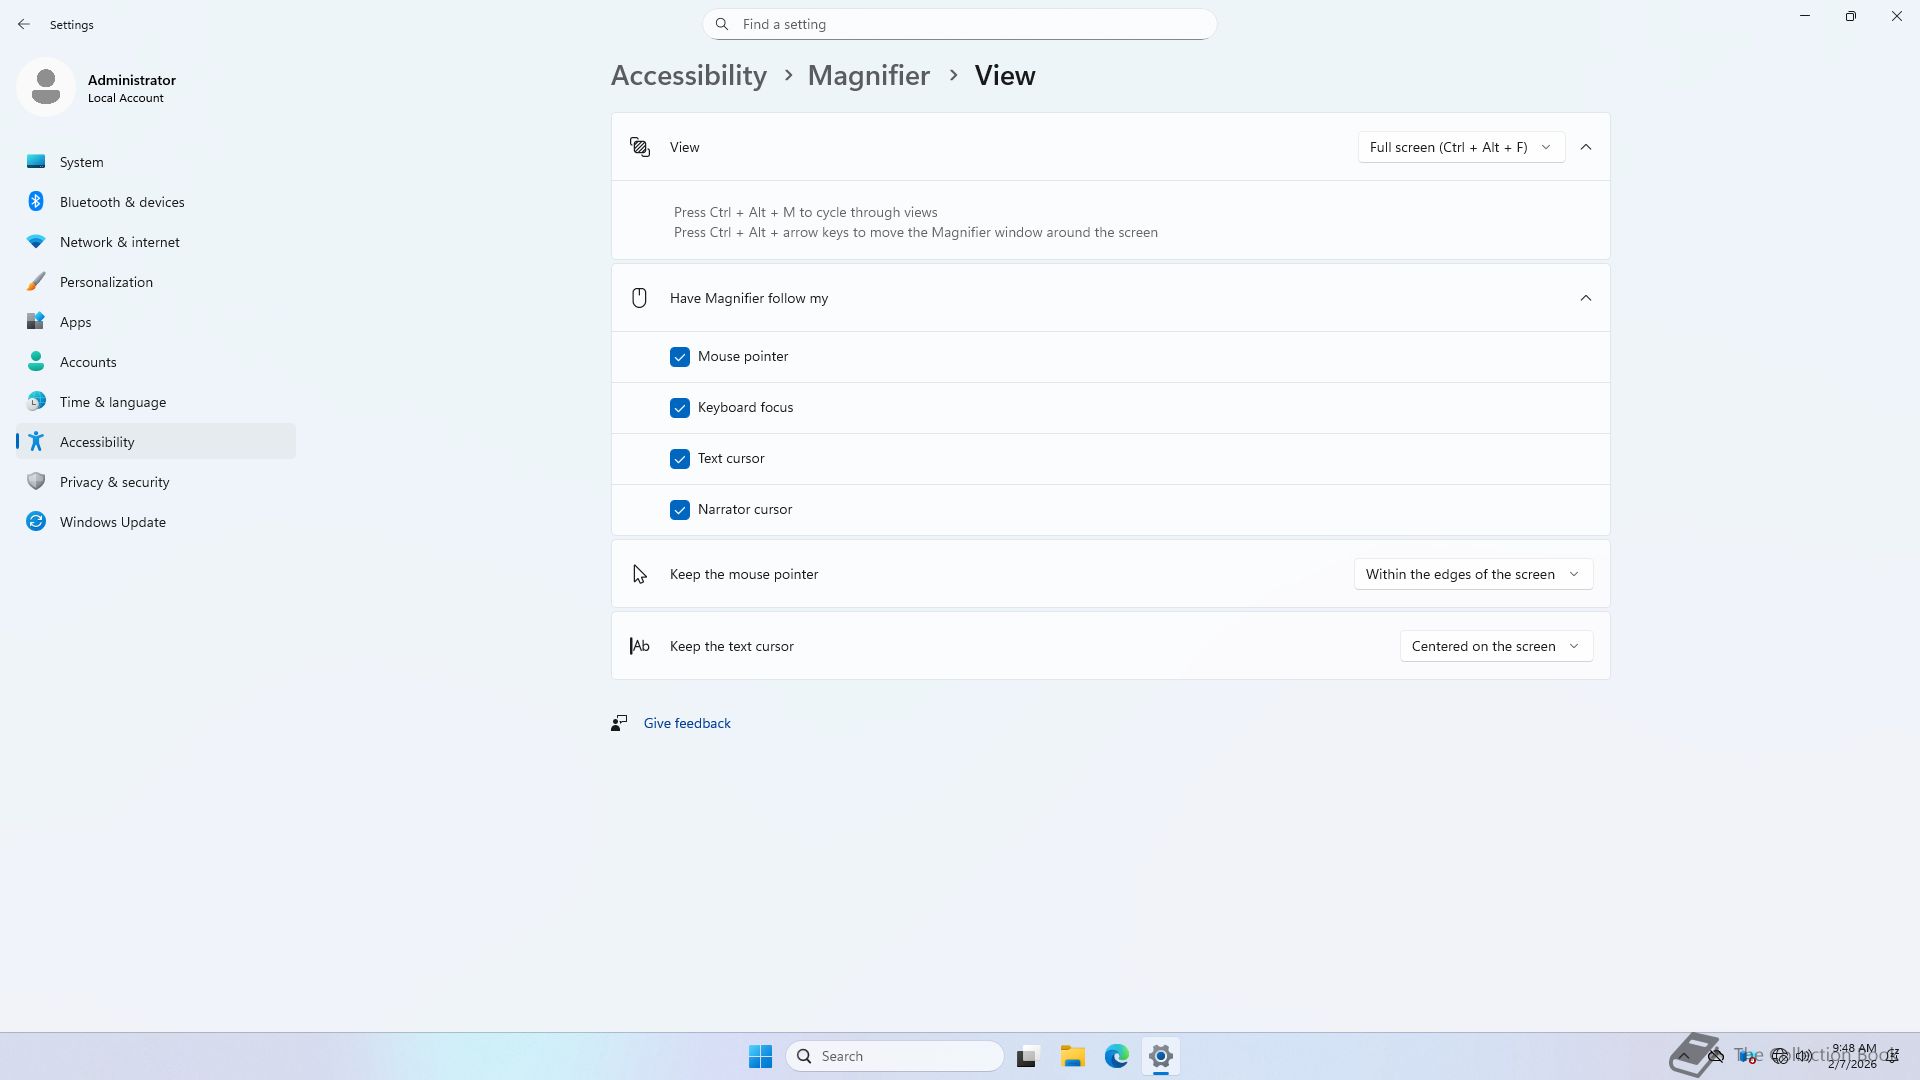Click the Find a setting search box
This screenshot has height=1080, width=1920.
(960, 24)
